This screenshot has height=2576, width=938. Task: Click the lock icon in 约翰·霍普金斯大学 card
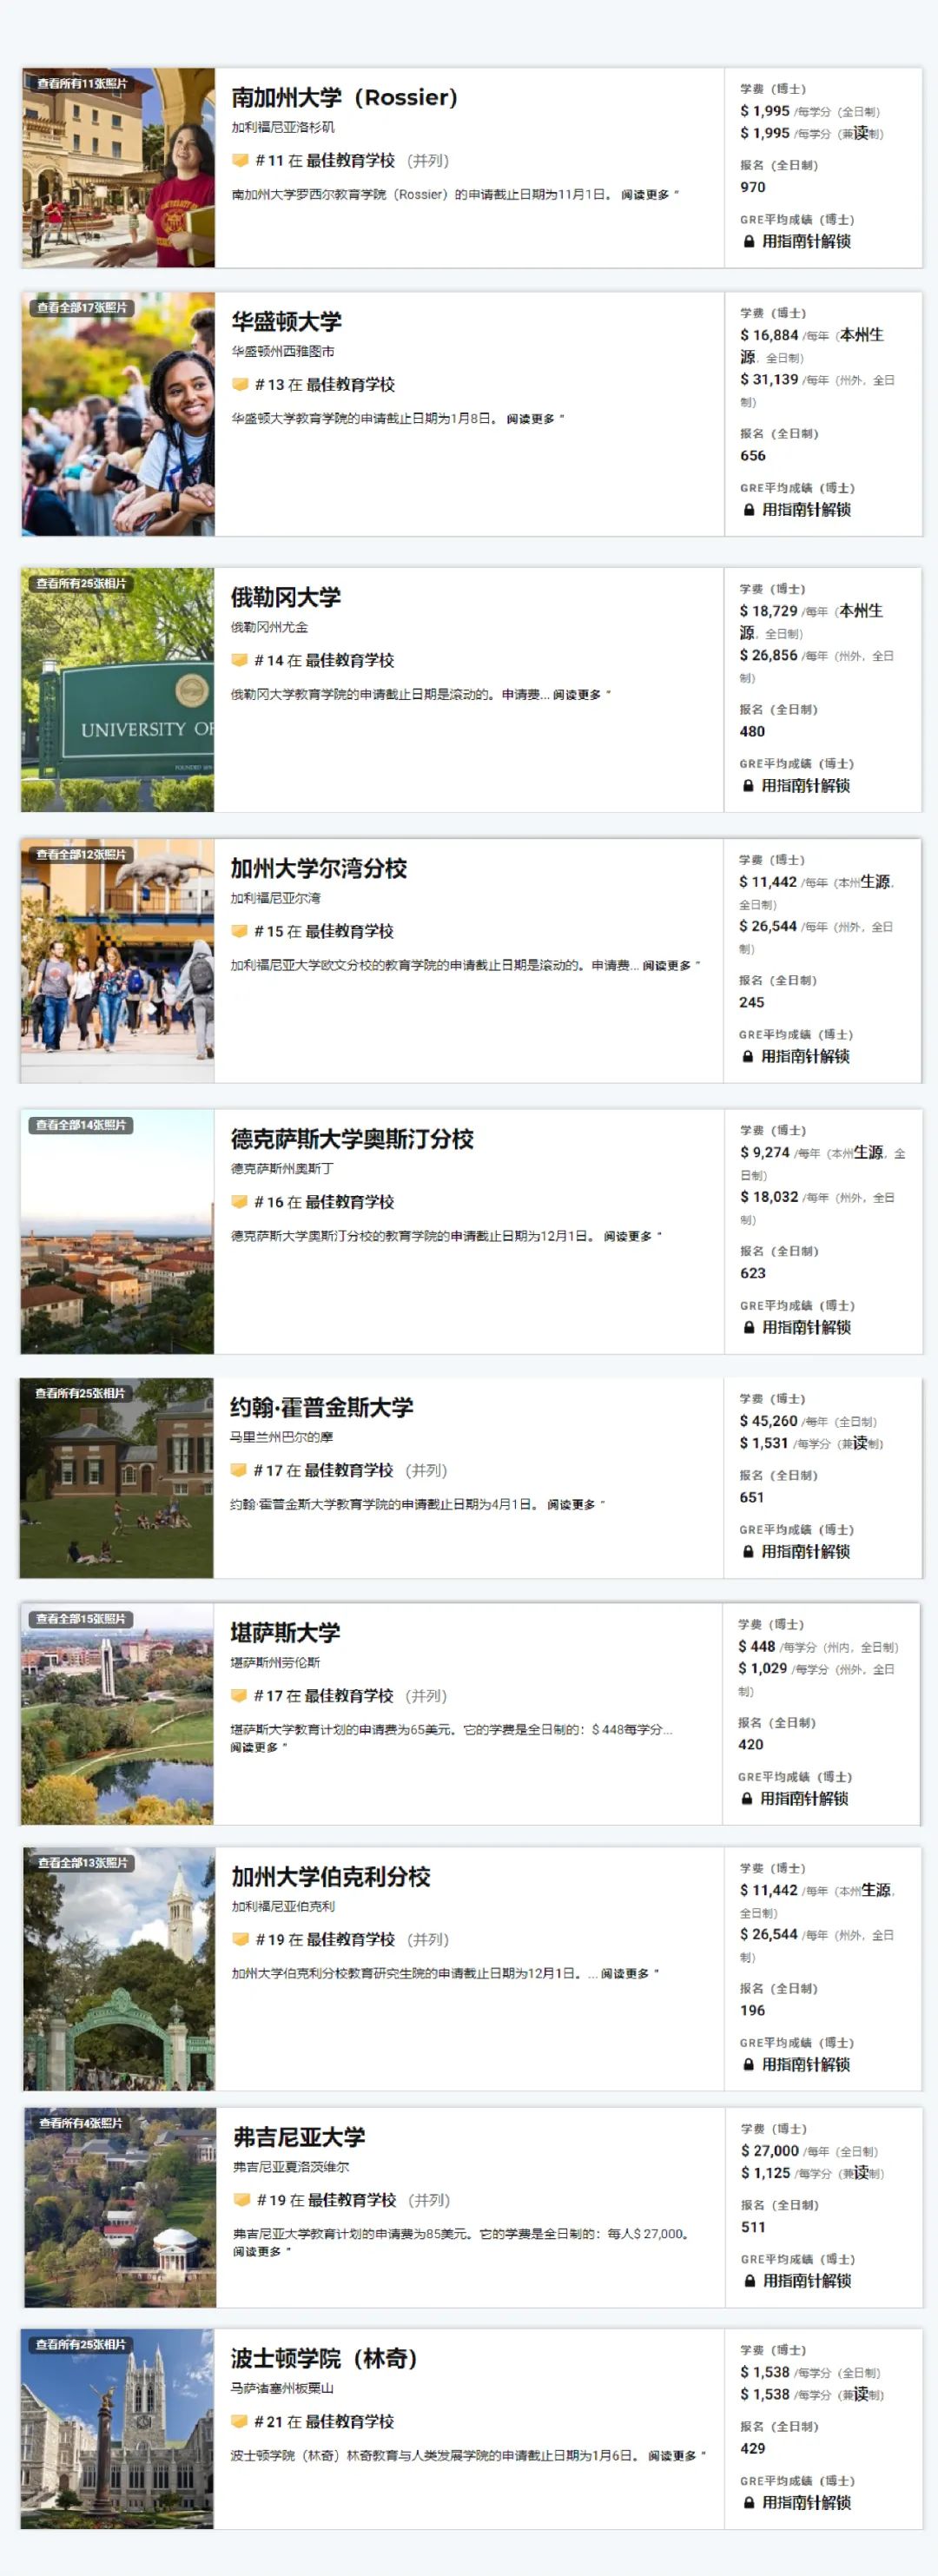pyautogui.click(x=748, y=1551)
